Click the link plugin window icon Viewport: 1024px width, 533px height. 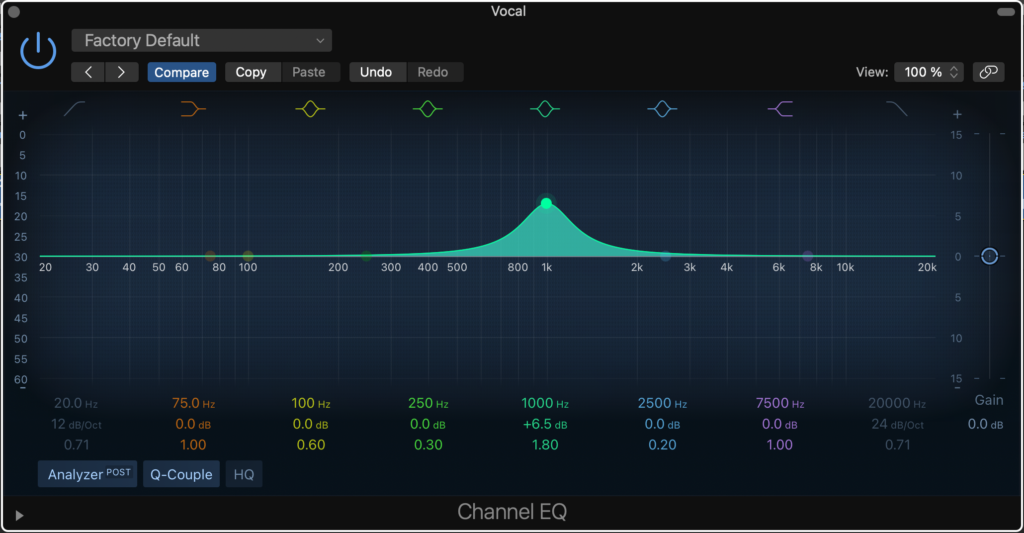(x=988, y=72)
